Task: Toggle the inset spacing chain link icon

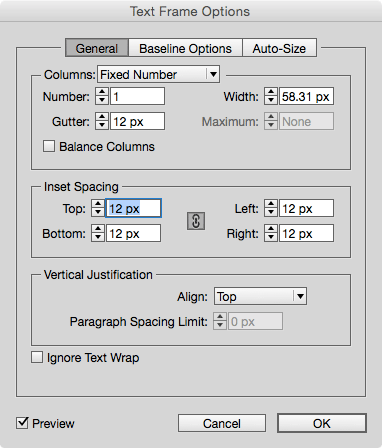Action: pyautogui.click(x=196, y=221)
